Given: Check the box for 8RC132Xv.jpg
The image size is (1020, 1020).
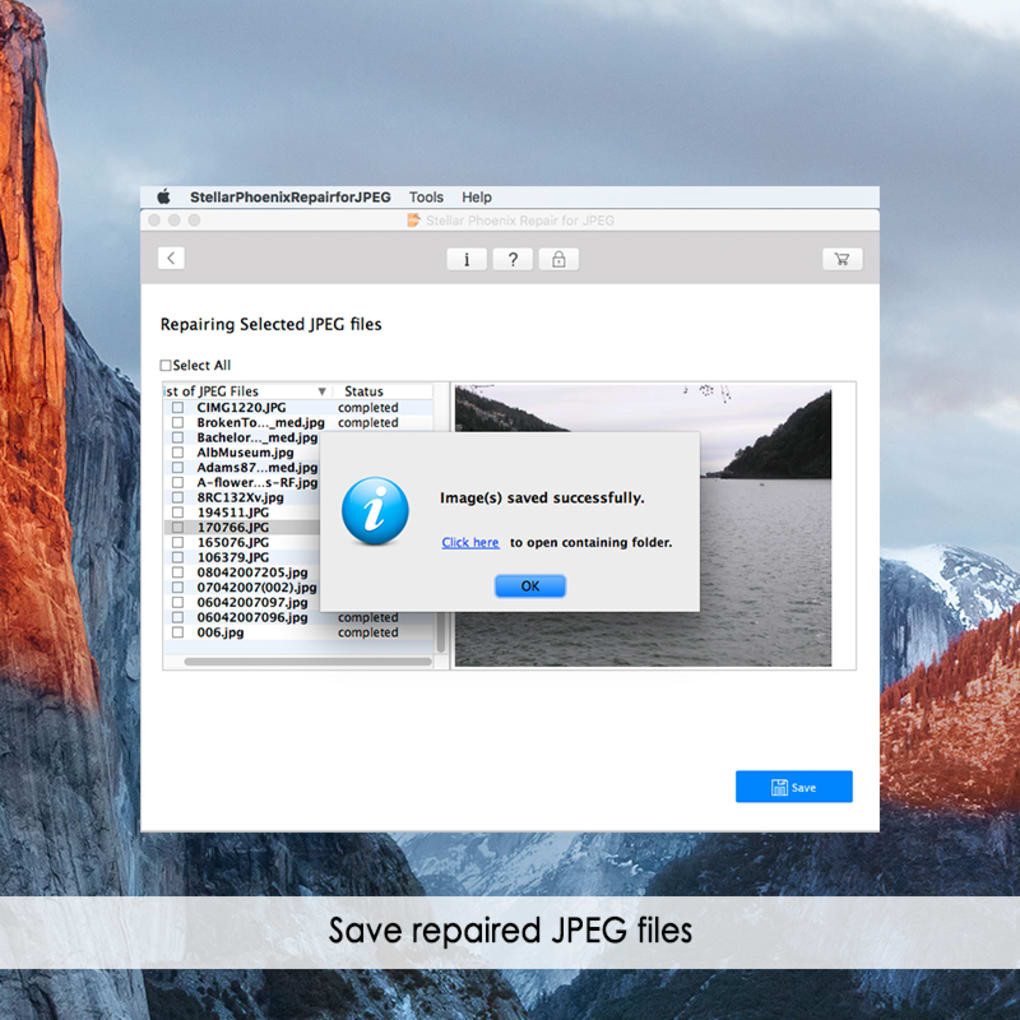Looking at the screenshot, I should tap(178, 498).
